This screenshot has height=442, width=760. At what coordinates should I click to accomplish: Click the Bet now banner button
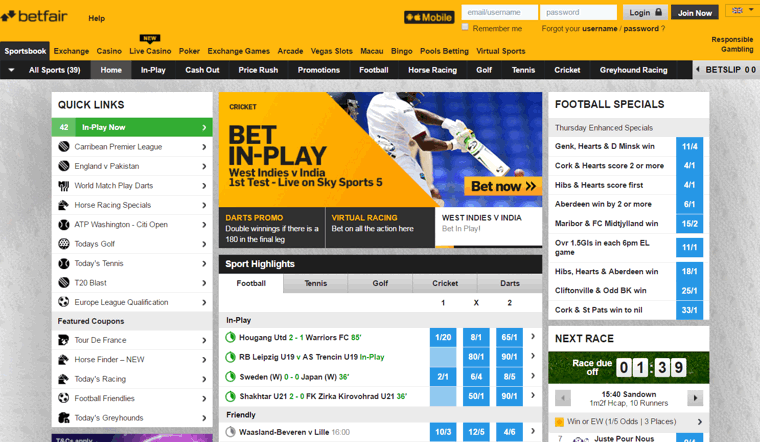tap(503, 186)
